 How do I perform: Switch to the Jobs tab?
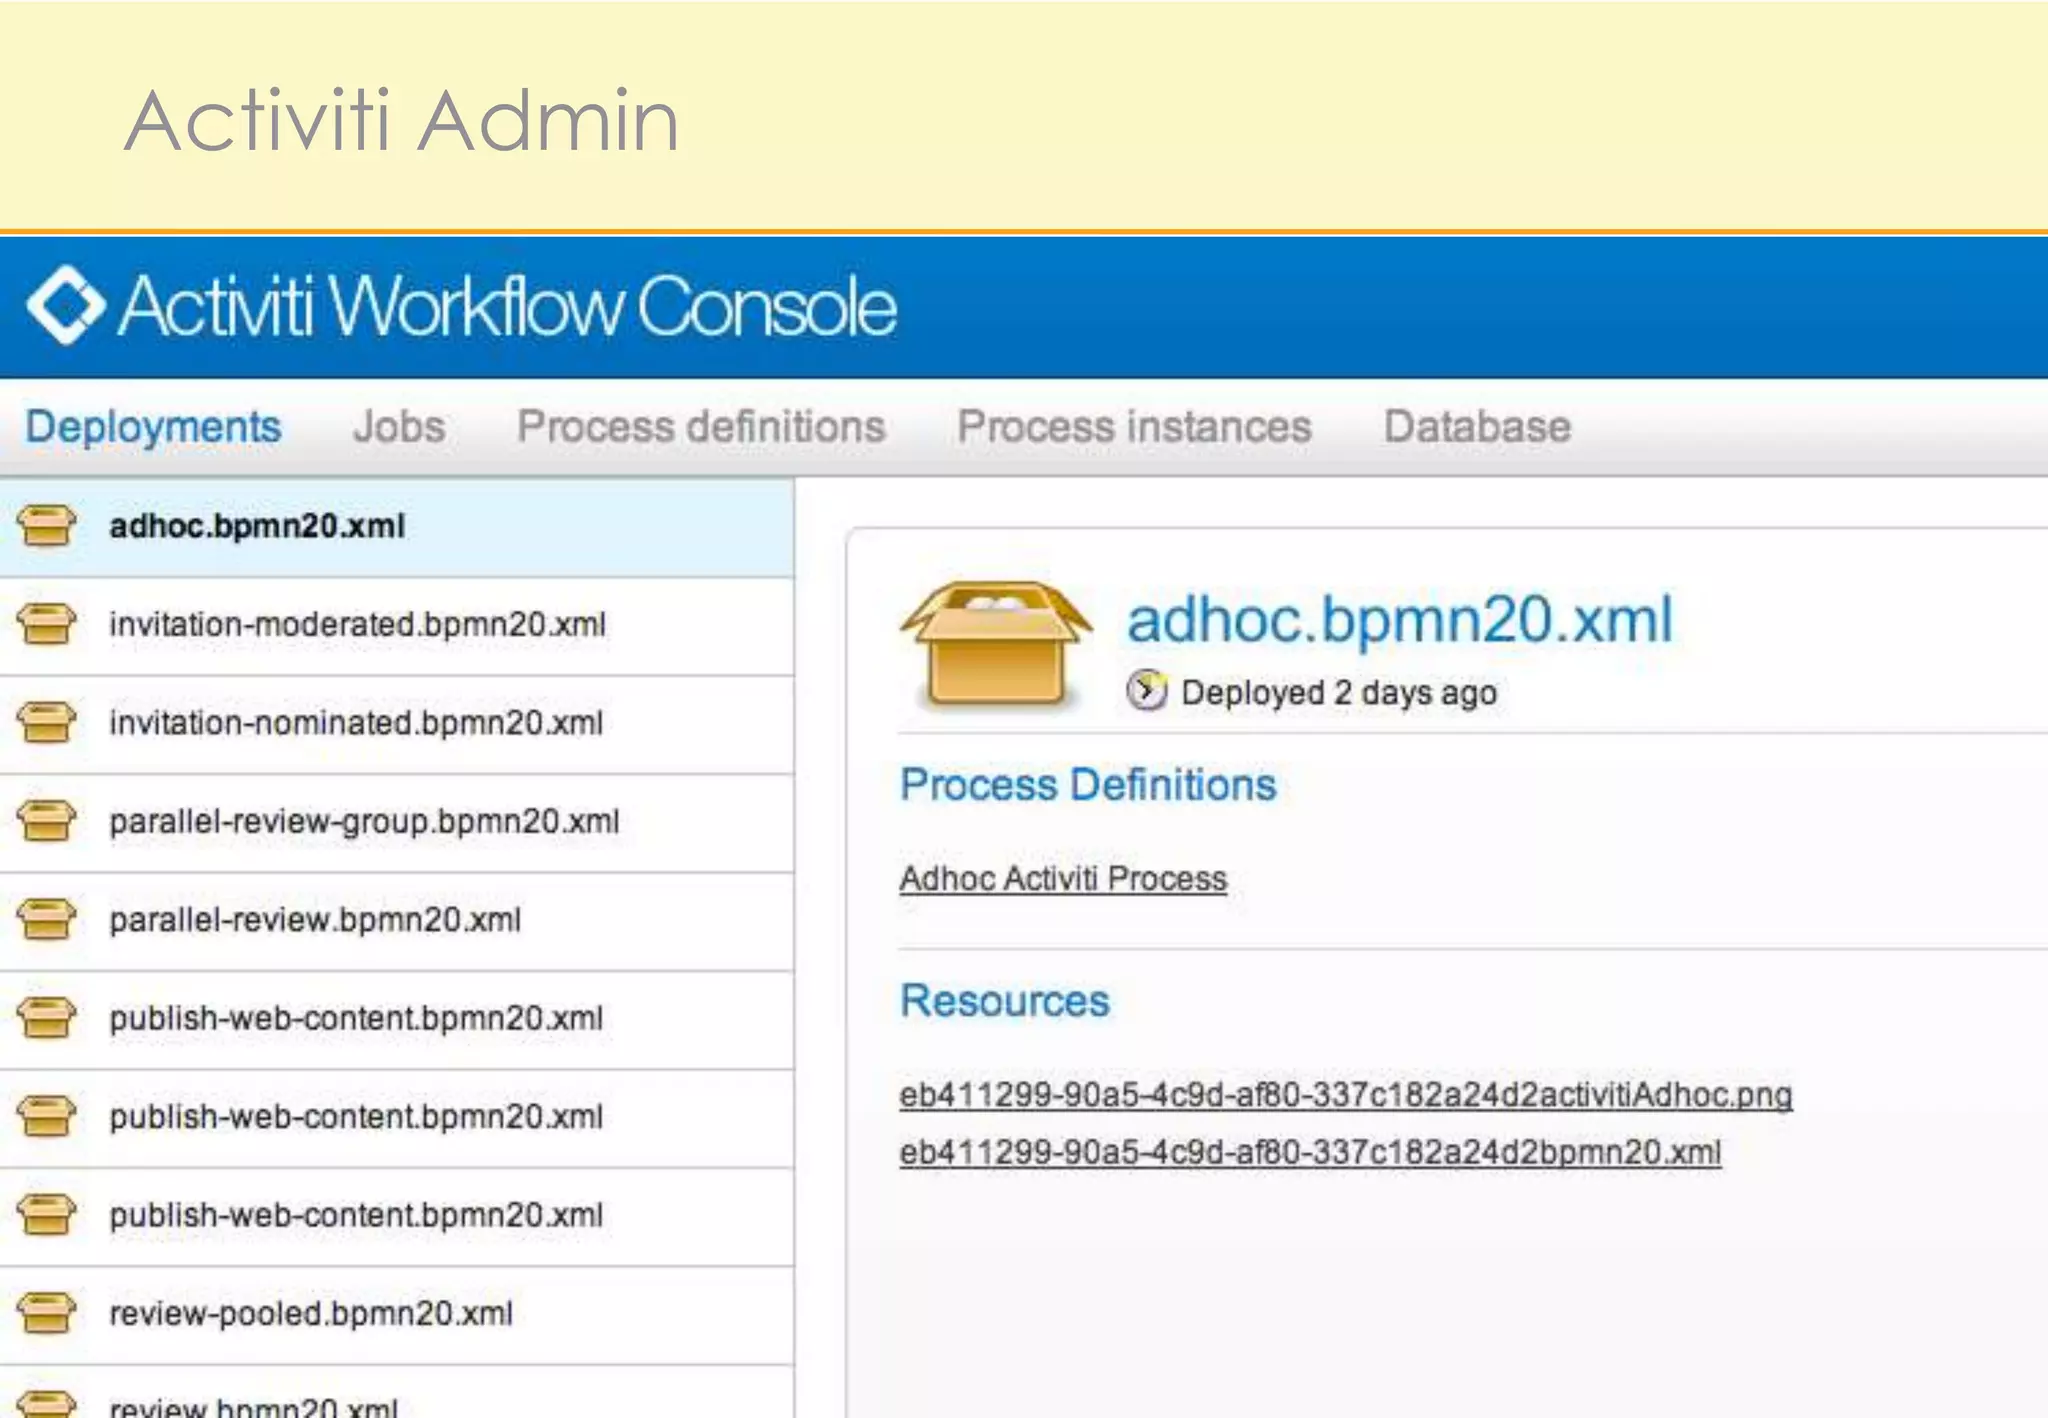pos(398,427)
